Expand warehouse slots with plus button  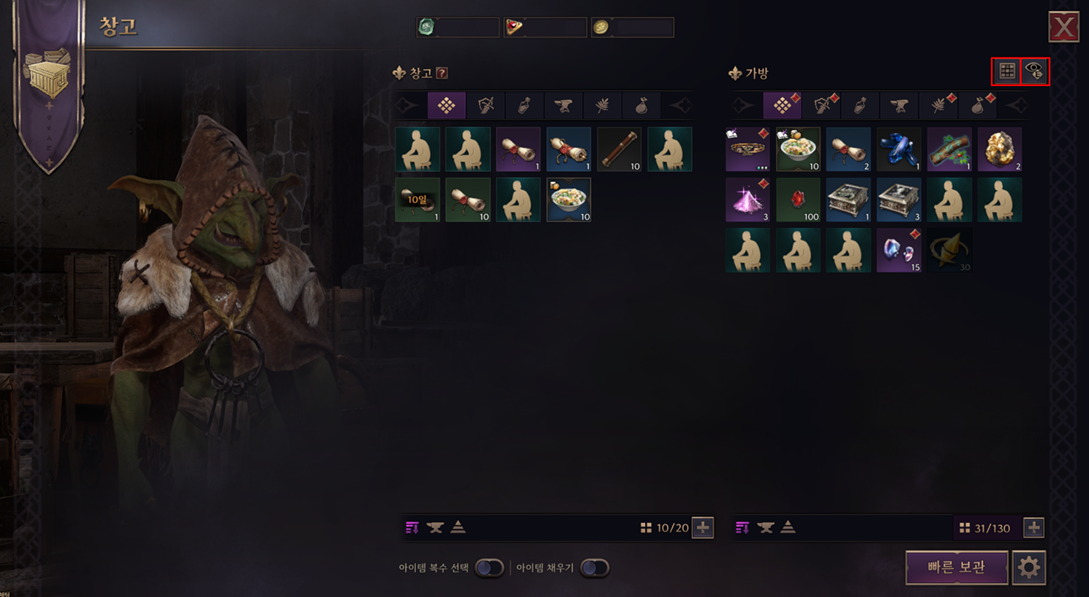[703, 528]
